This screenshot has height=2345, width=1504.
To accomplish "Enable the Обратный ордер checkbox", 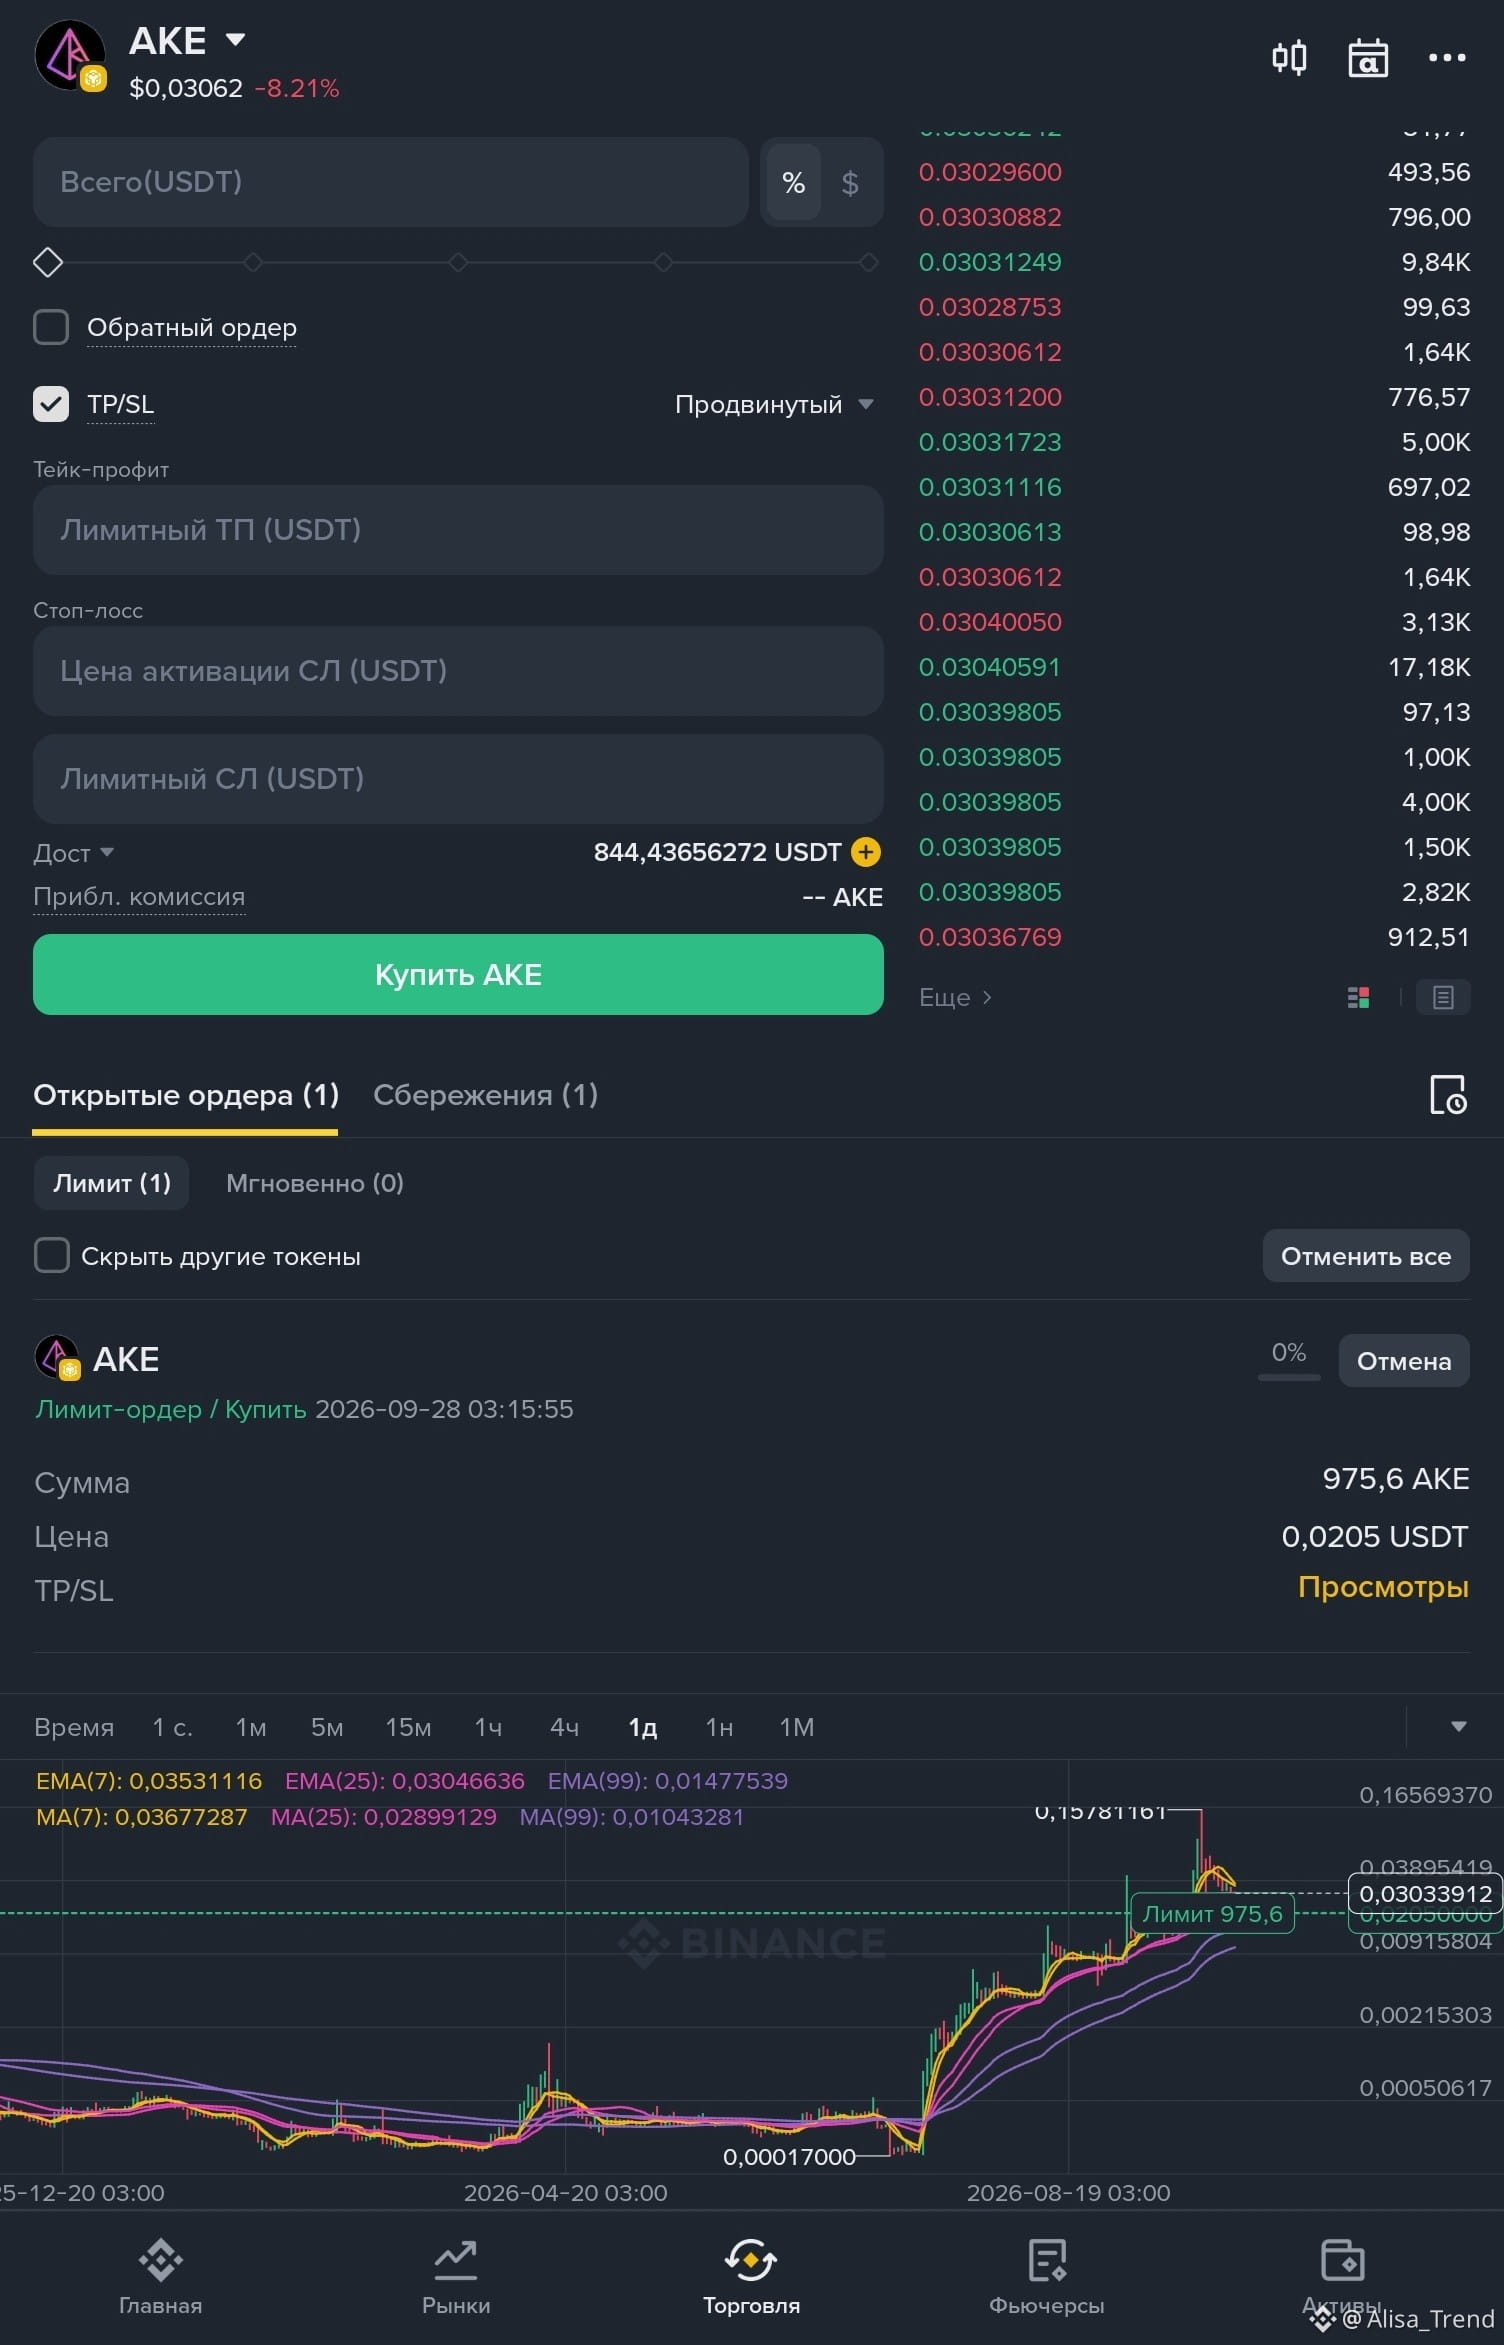I will 51,327.
